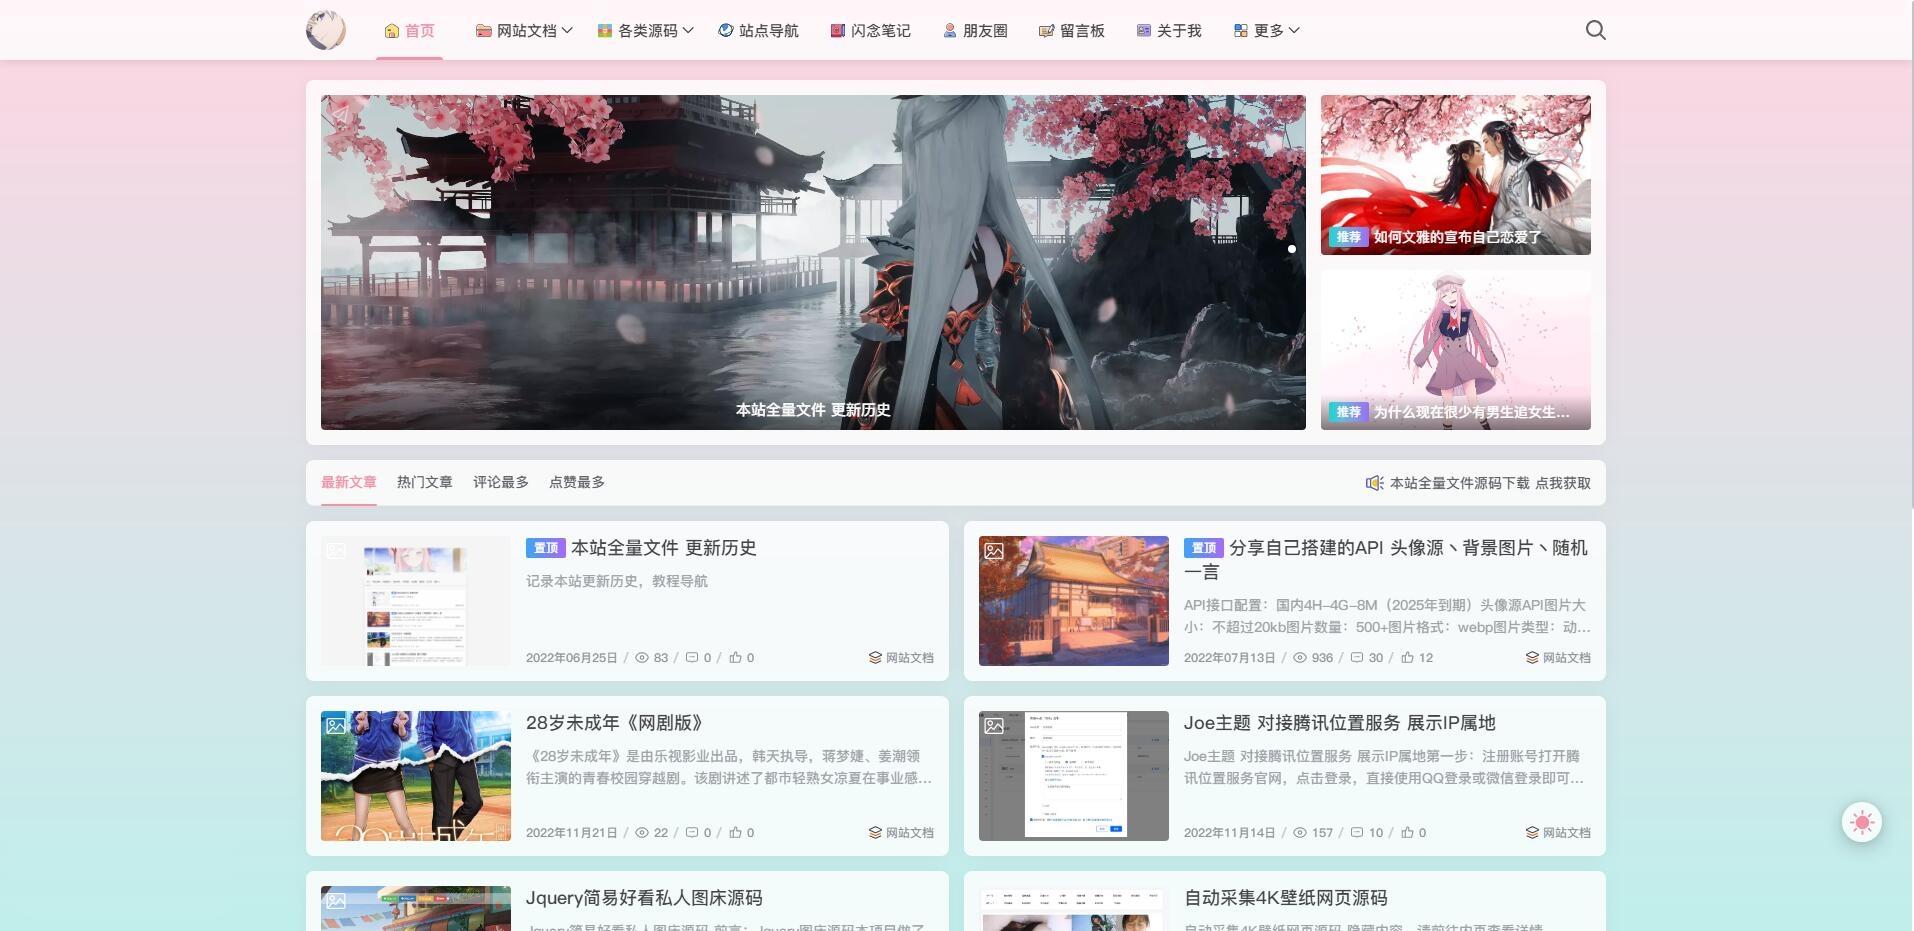Image resolution: width=1914 pixels, height=931 pixels.
Task: Open the article 28岁未成年《网剧版》
Action: point(615,723)
